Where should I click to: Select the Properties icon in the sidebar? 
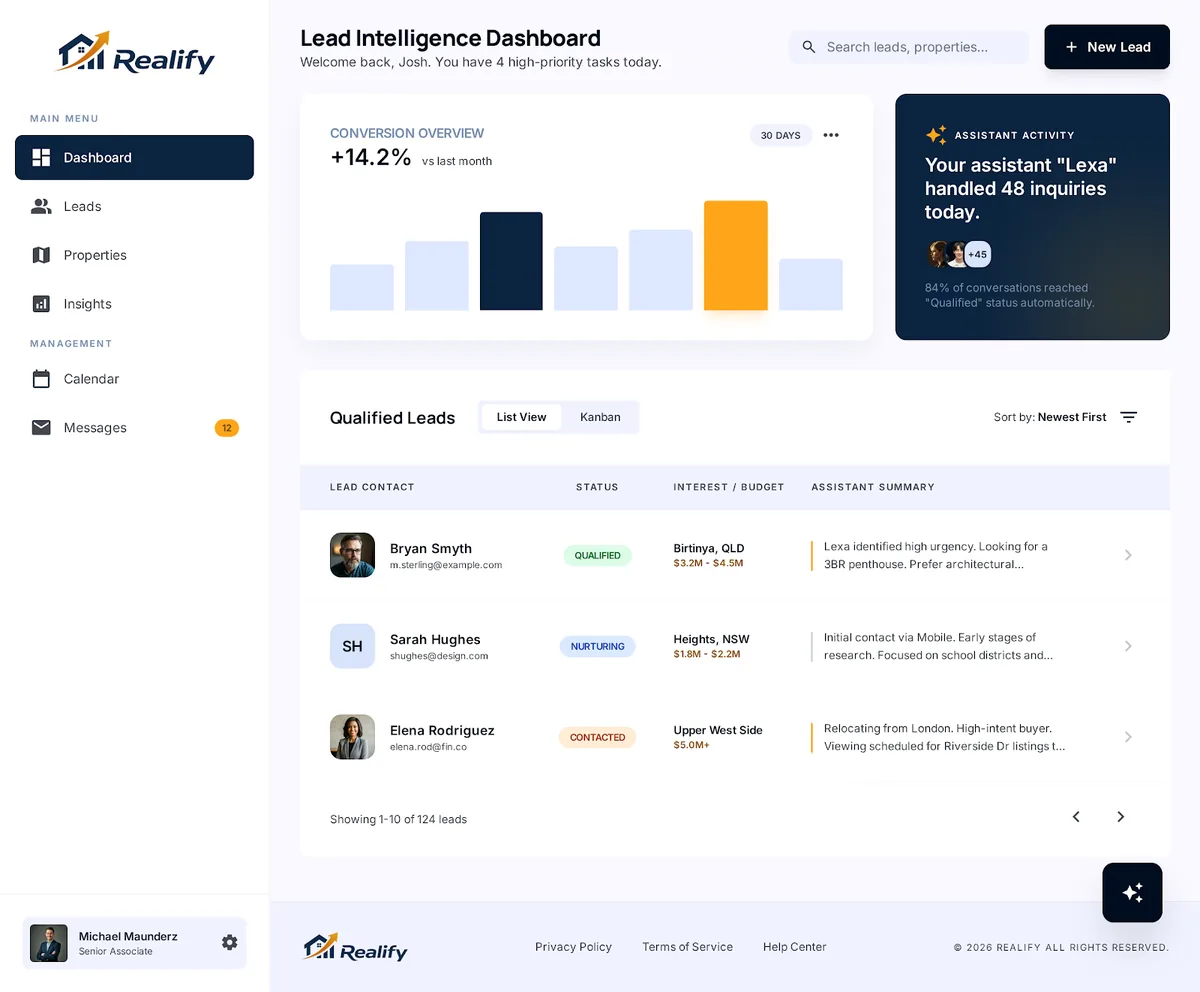pos(41,255)
